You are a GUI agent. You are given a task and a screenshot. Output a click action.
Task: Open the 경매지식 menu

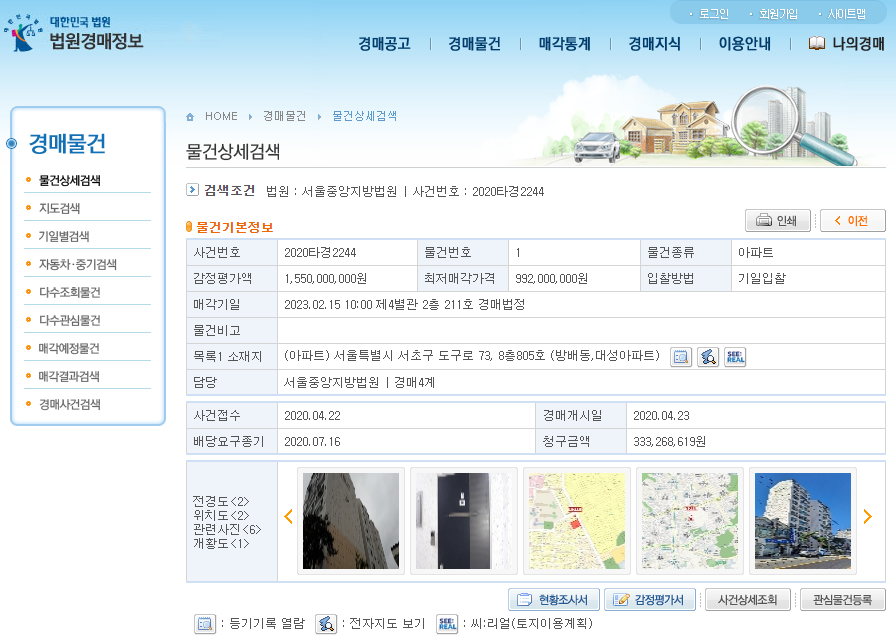tap(654, 44)
